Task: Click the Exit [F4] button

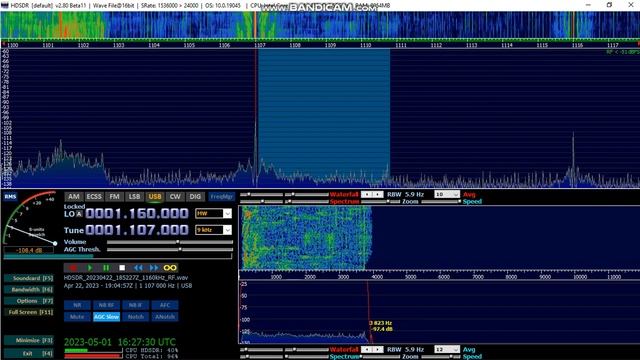Action: click(x=29, y=353)
